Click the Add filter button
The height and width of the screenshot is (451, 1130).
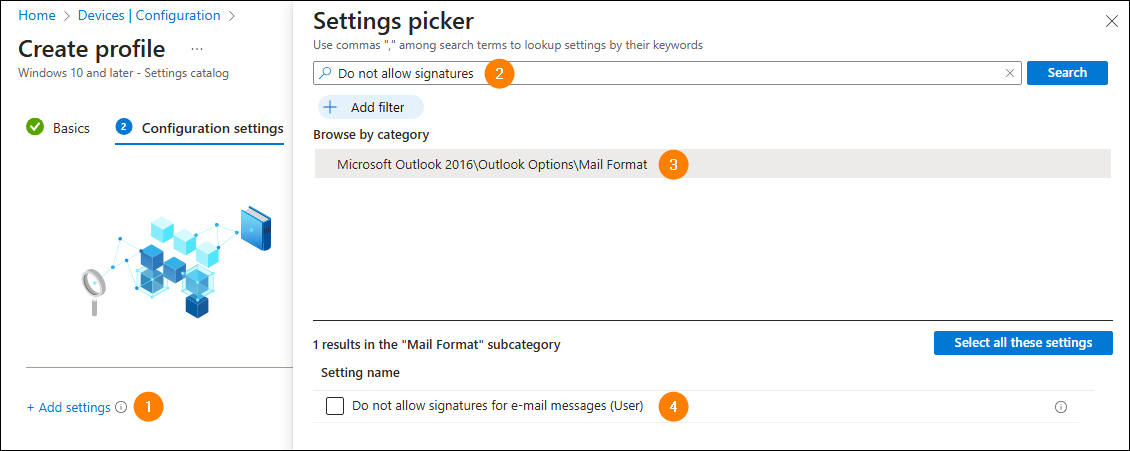(370, 107)
